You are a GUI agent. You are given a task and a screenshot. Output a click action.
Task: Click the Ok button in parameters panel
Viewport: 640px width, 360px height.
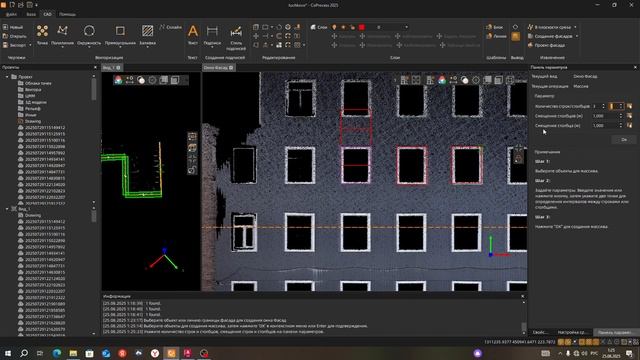click(x=624, y=140)
